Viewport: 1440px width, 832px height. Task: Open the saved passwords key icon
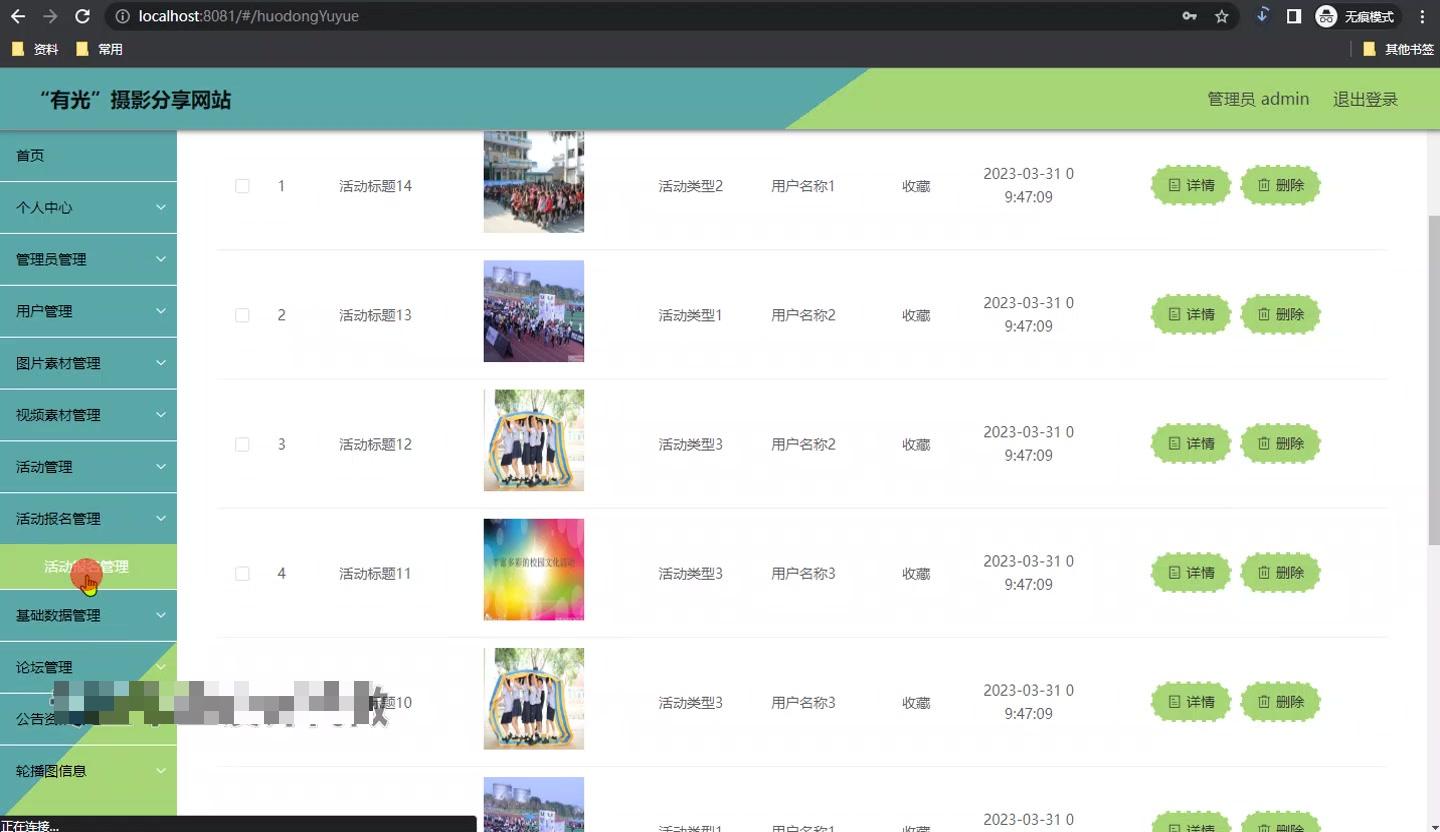[1190, 16]
